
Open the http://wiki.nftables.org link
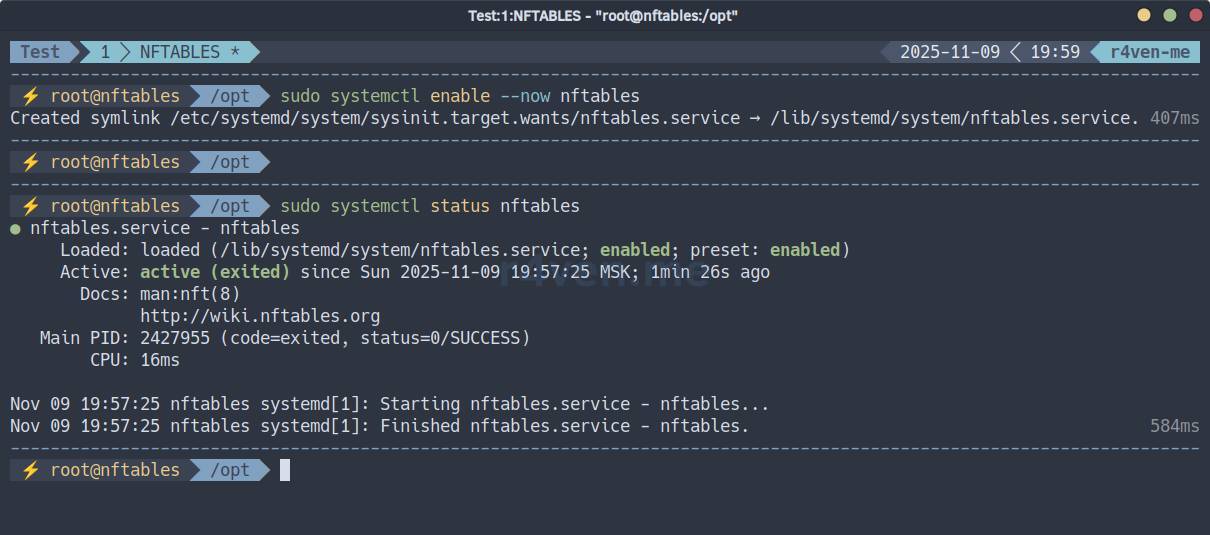260,316
